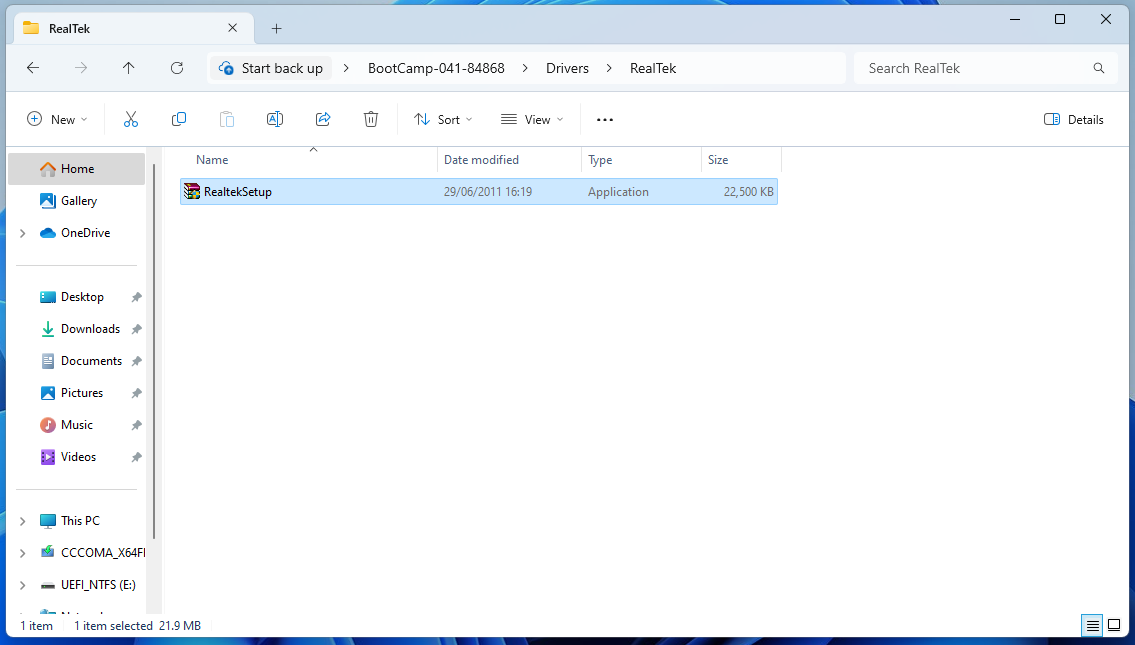This screenshot has height=645, width=1135.
Task: Switch to details list view icon
Action: pyautogui.click(x=1092, y=625)
